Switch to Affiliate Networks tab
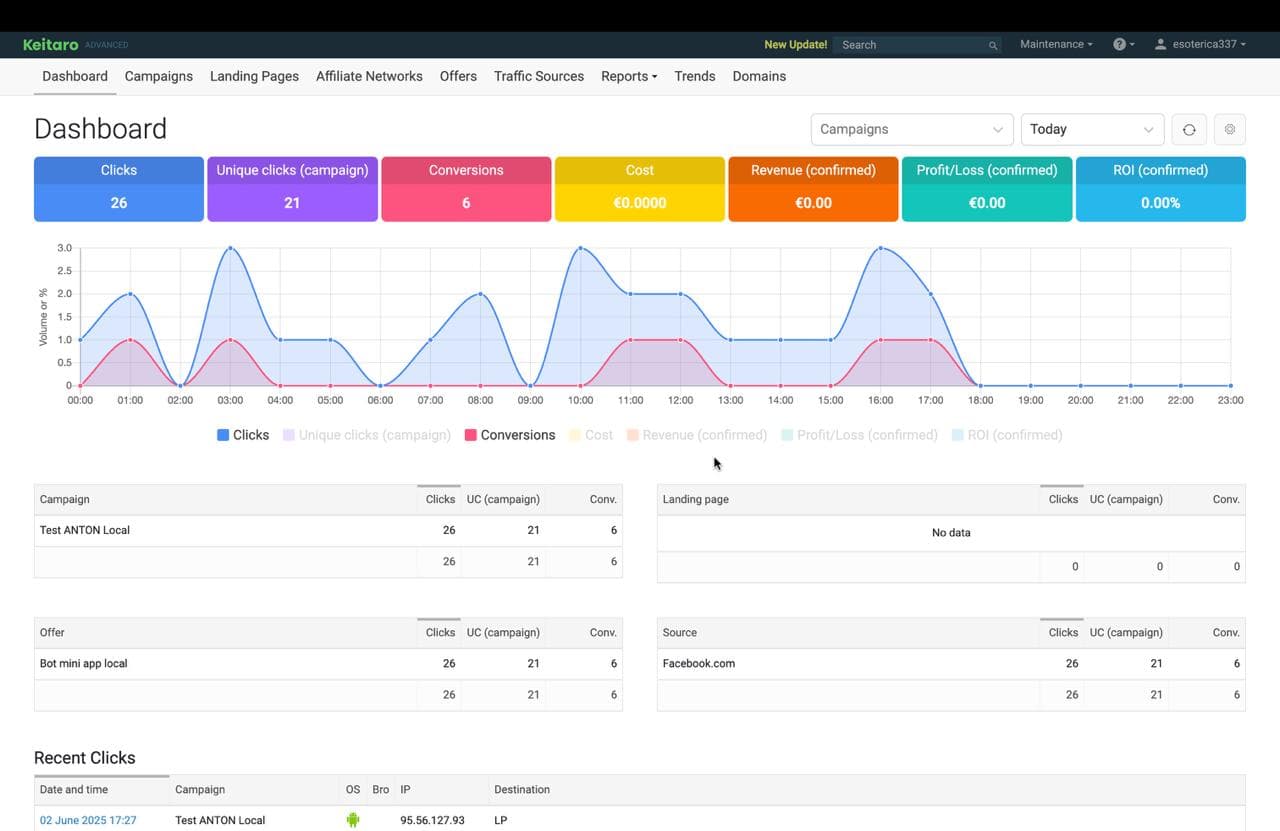Viewport: 1280px width, 831px height. 369,76
